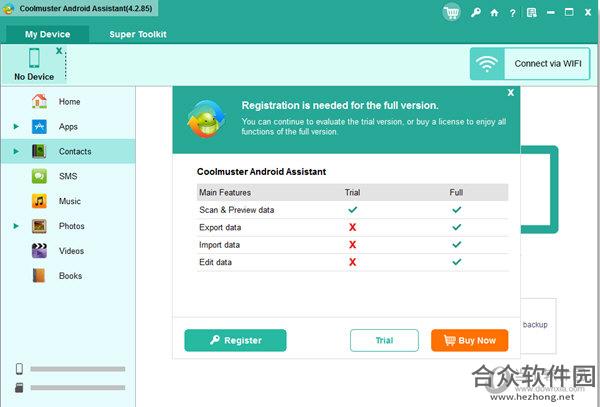Click the Android Assistant logo in dialog

pos(205,119)
